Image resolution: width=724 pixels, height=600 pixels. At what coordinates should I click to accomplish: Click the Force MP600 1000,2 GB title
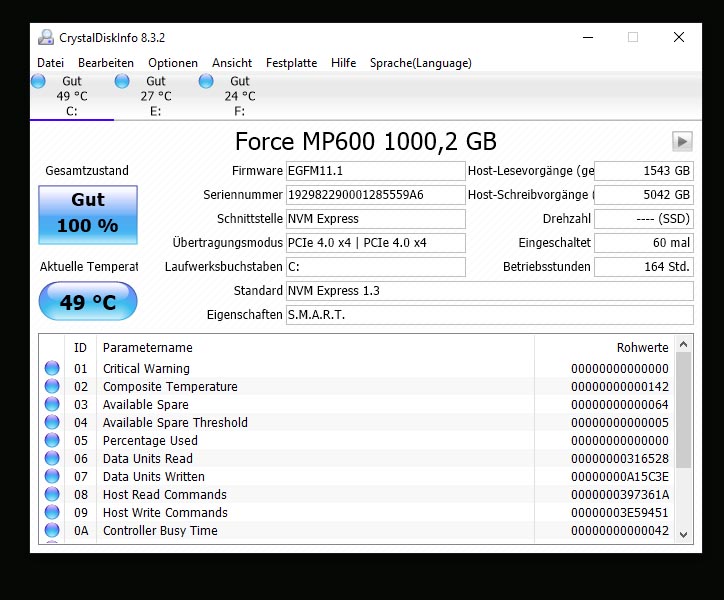pos(366,141)
